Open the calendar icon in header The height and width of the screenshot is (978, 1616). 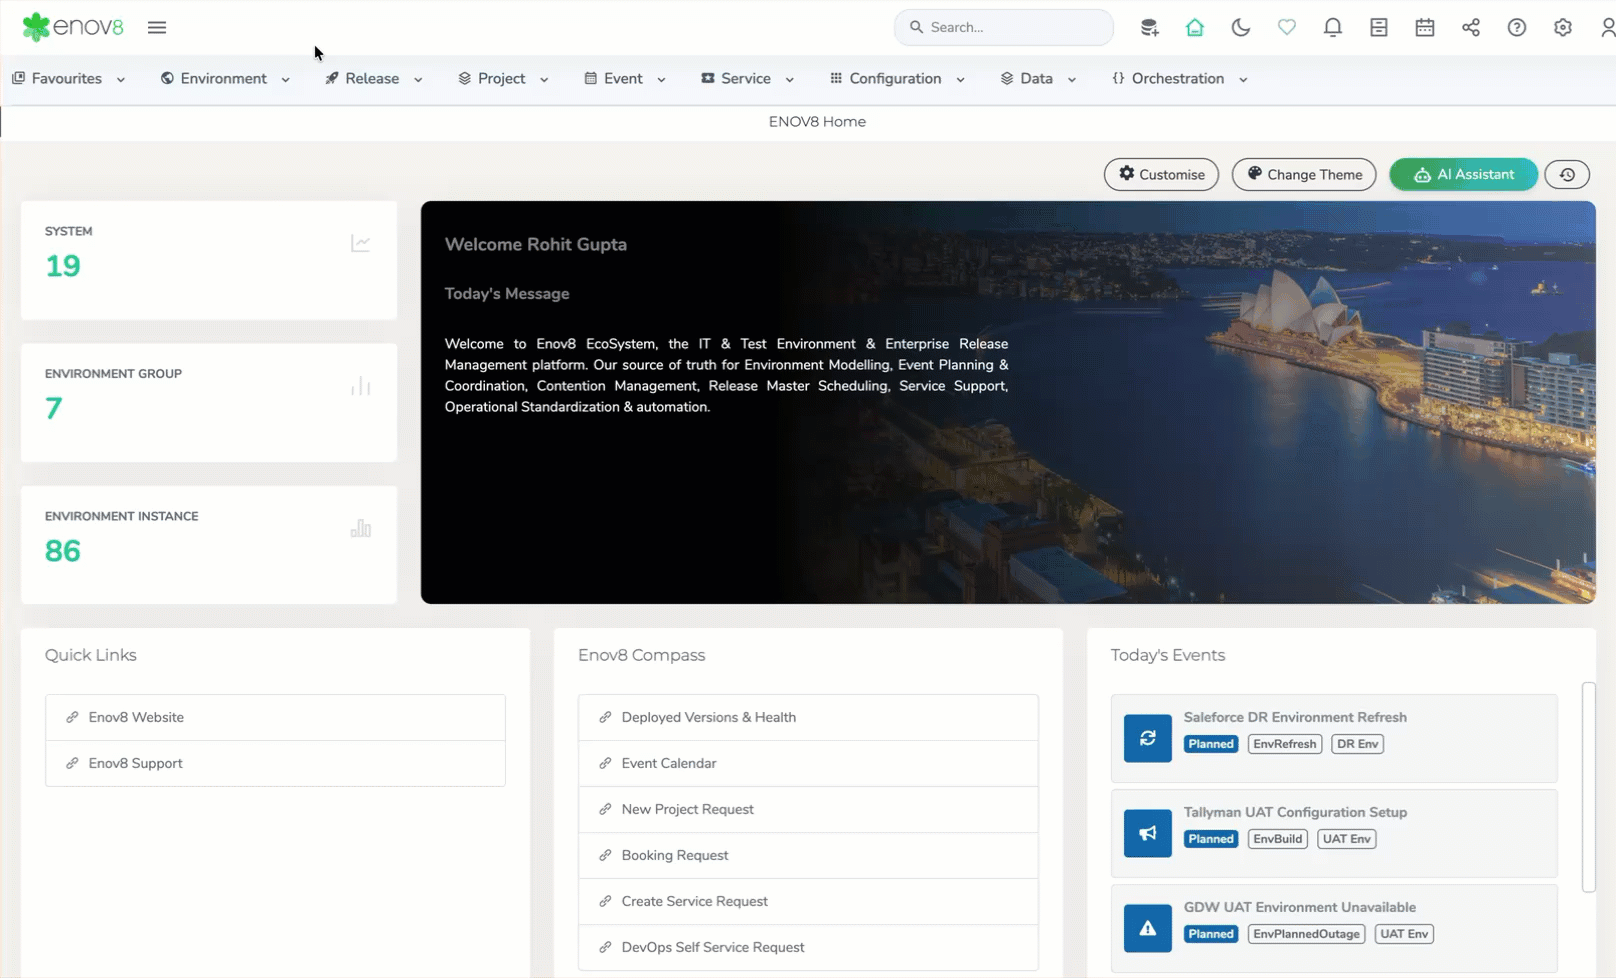(1424, 27)
